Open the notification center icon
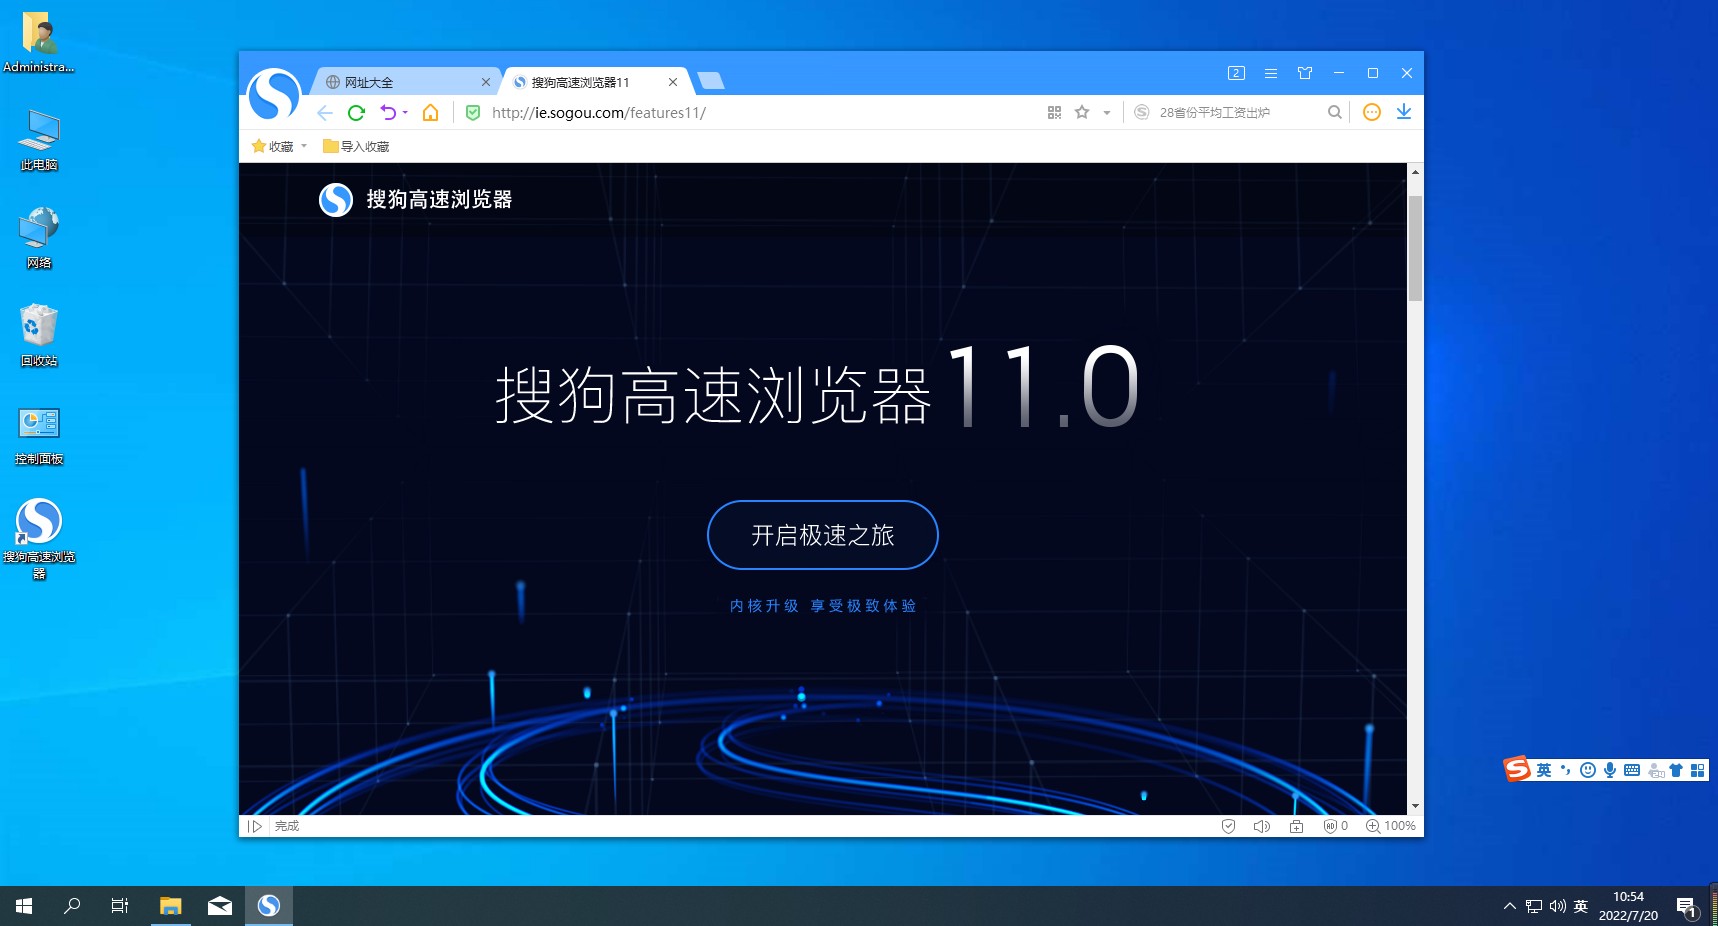 (x=1687, y=908)
